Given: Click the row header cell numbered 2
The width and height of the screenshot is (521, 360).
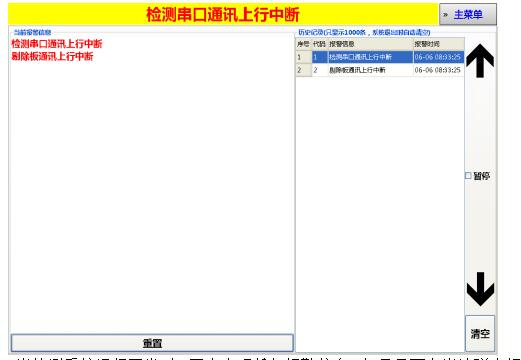Looking at the screenshot, I should [304, 70].
